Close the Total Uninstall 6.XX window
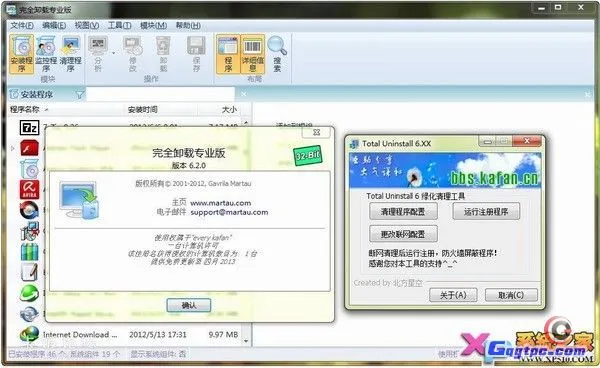Image resolution: width=600 pixels, height=368 pixels. (527, 142)
